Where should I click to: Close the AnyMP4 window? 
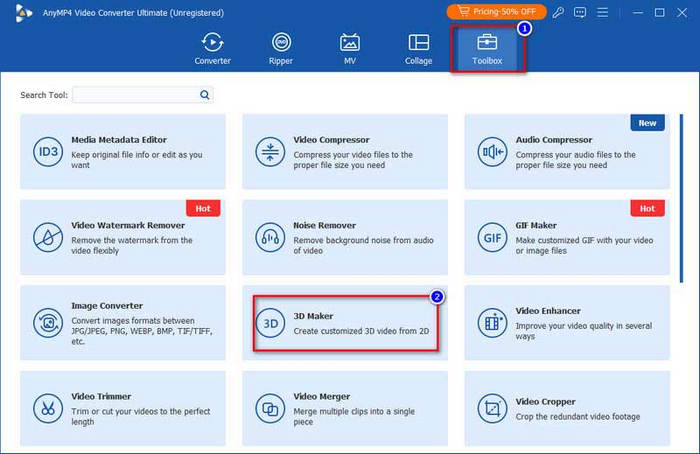pyautogui.click(x=682, y=12)
